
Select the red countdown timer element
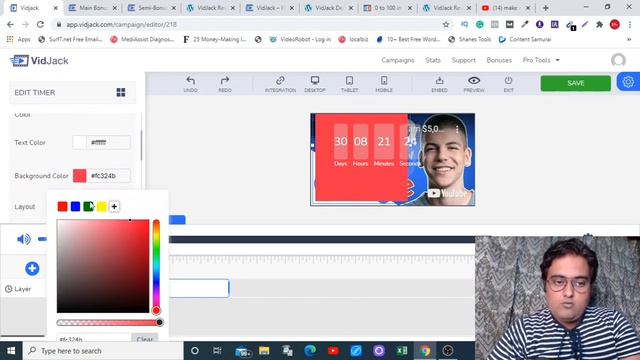[361, 158]
